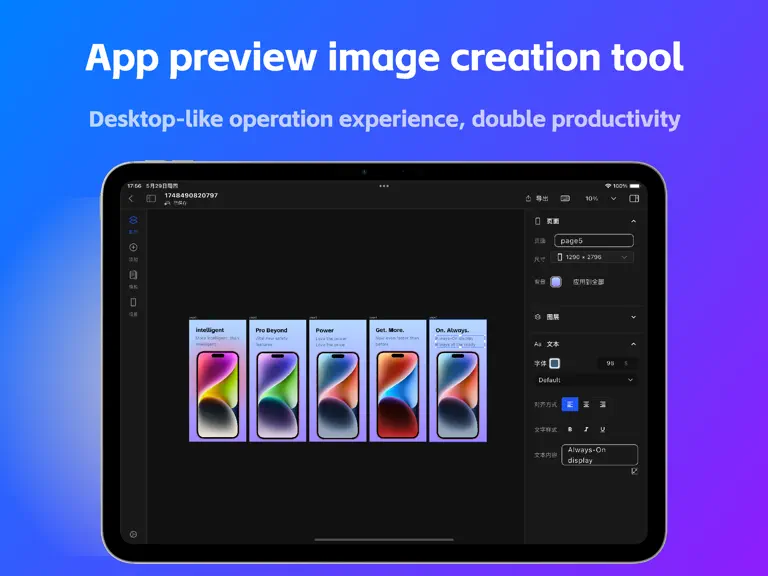Click the red phone mockup on Get. More. page

(398, 395)
